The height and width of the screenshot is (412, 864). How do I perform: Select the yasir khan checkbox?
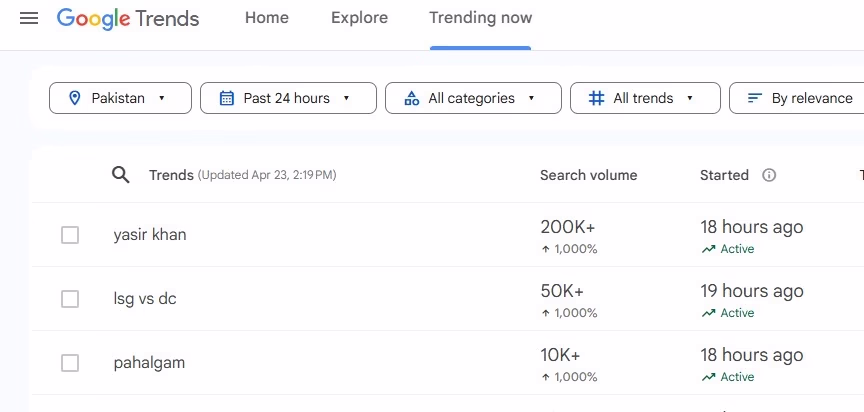click(70, 235)
